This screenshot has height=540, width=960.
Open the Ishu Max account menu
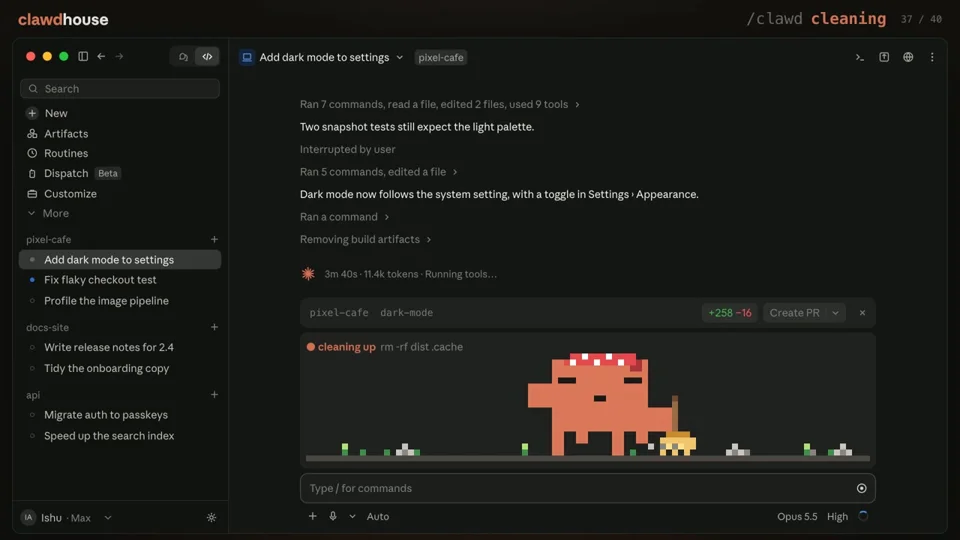click(66, 518)
